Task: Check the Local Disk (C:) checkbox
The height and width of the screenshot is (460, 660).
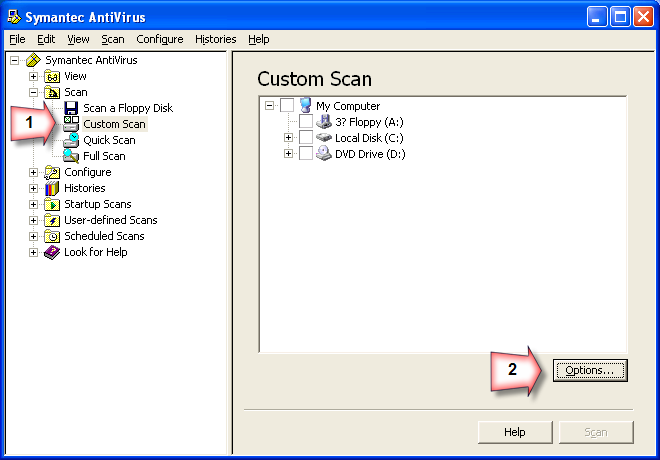Action: tap(306, 138)
